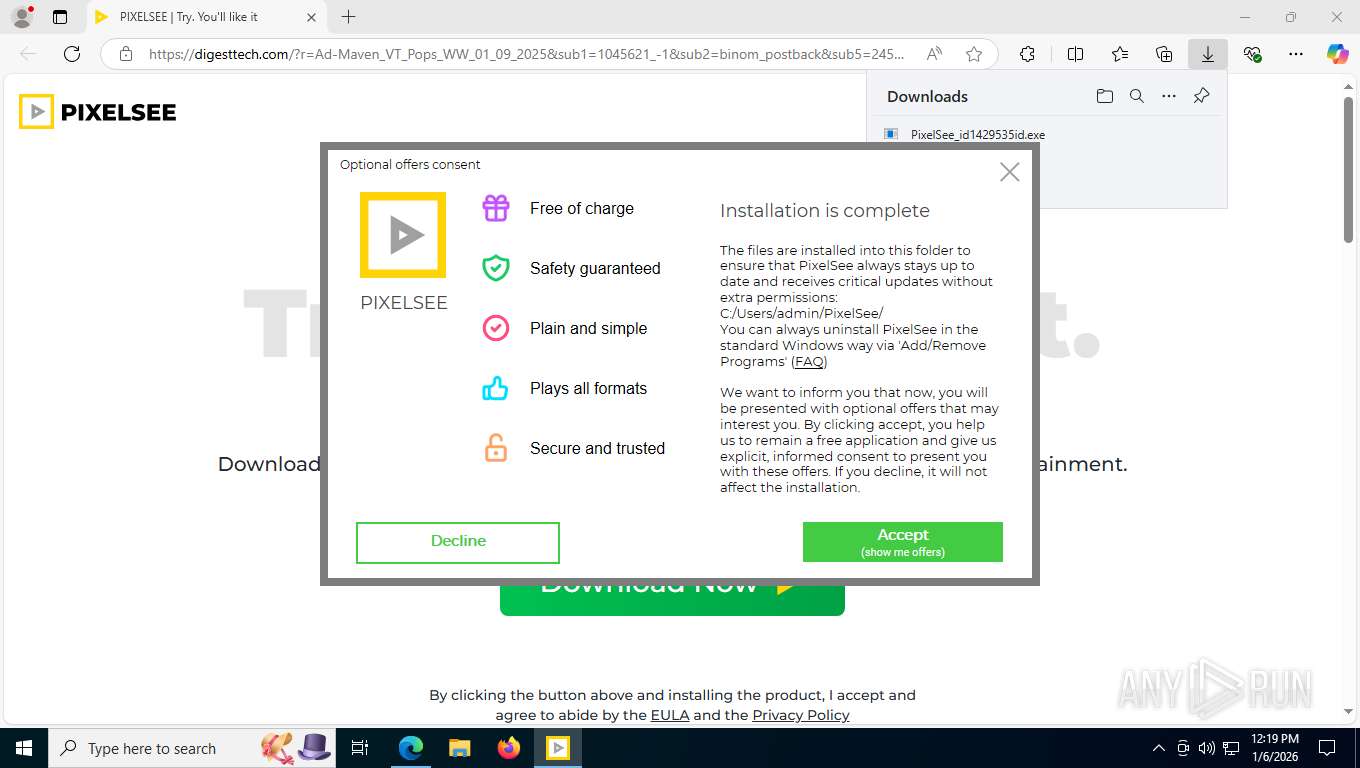The height and width of the screenshot is (768, 1360).
Task: Open Edge Settings and more menu
Action: coord(1296,54)
